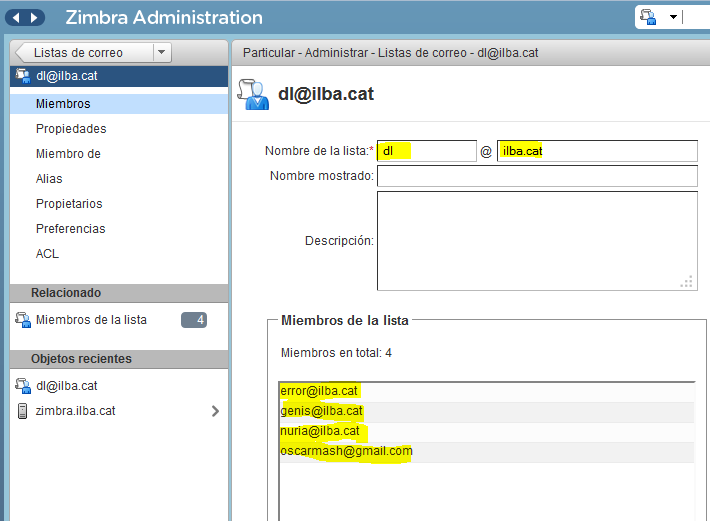Select member oscarmash@gmail.com

487,451
